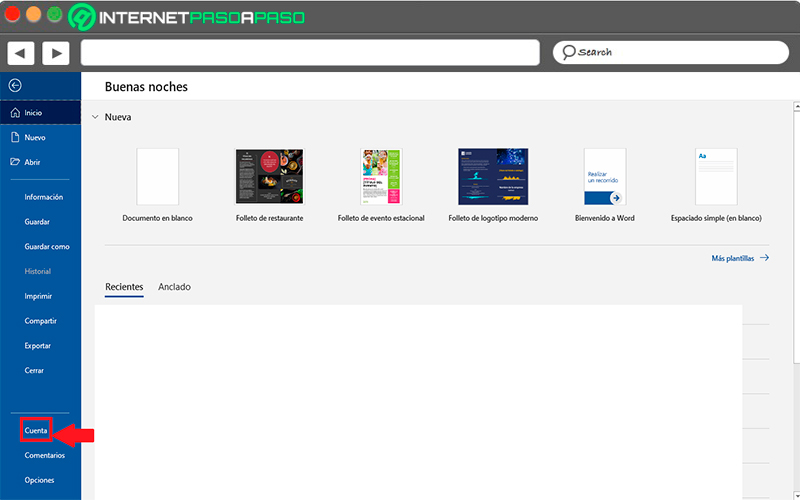Select Folleto de logotipo moderno thumbnail
800x500 pixels.
493,177
